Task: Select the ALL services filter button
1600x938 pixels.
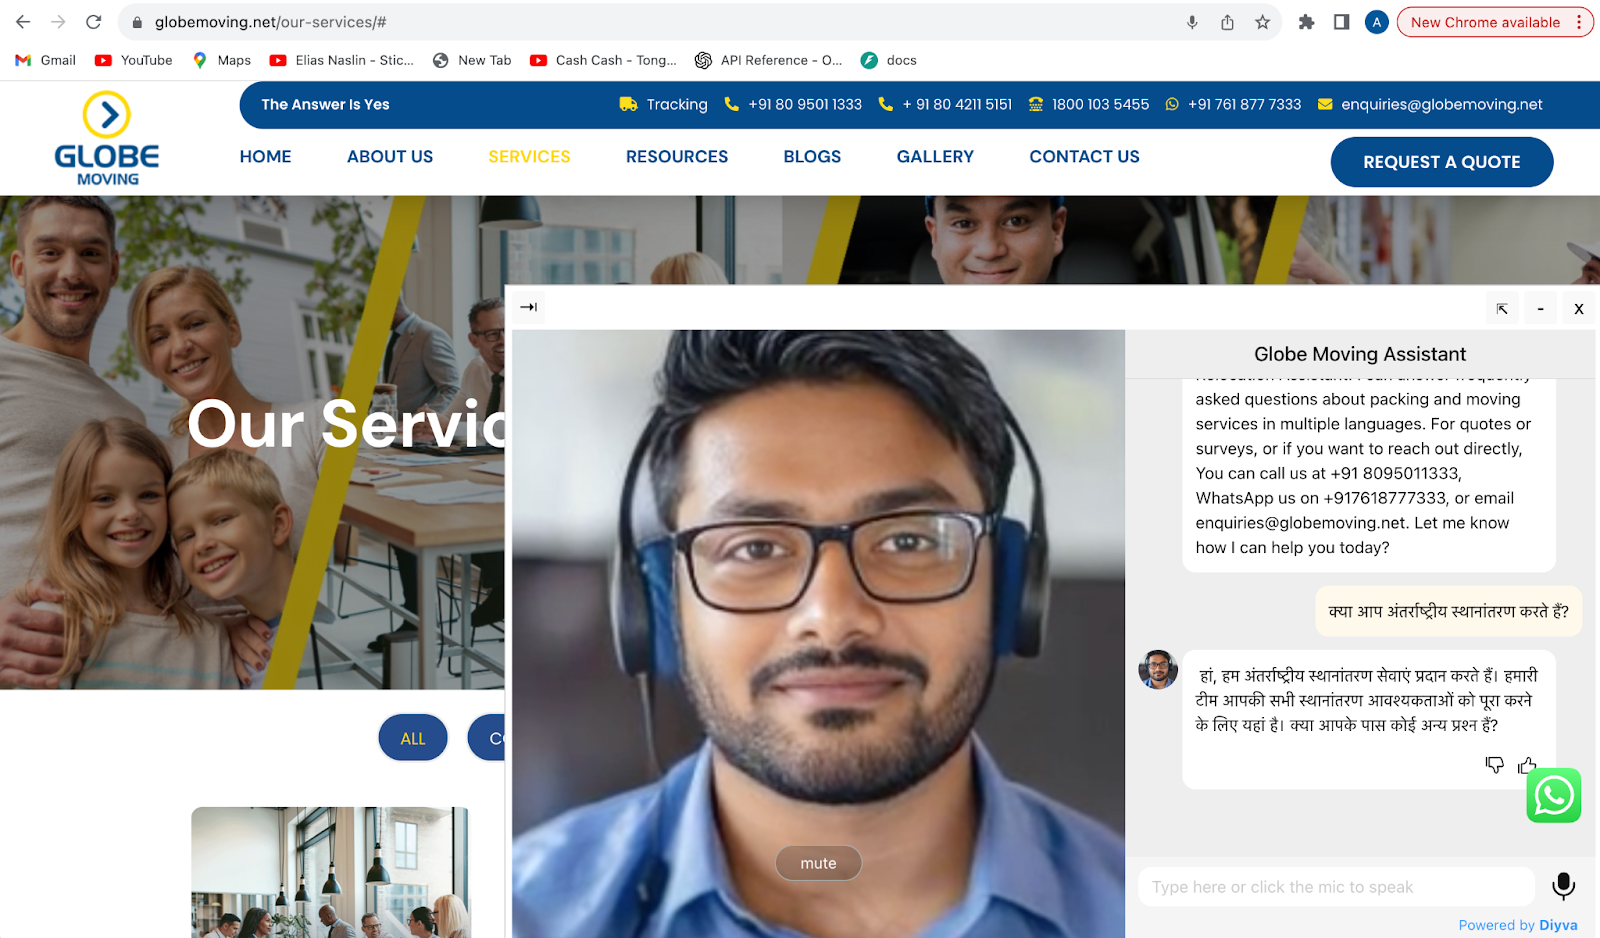Action: [412, 737]
